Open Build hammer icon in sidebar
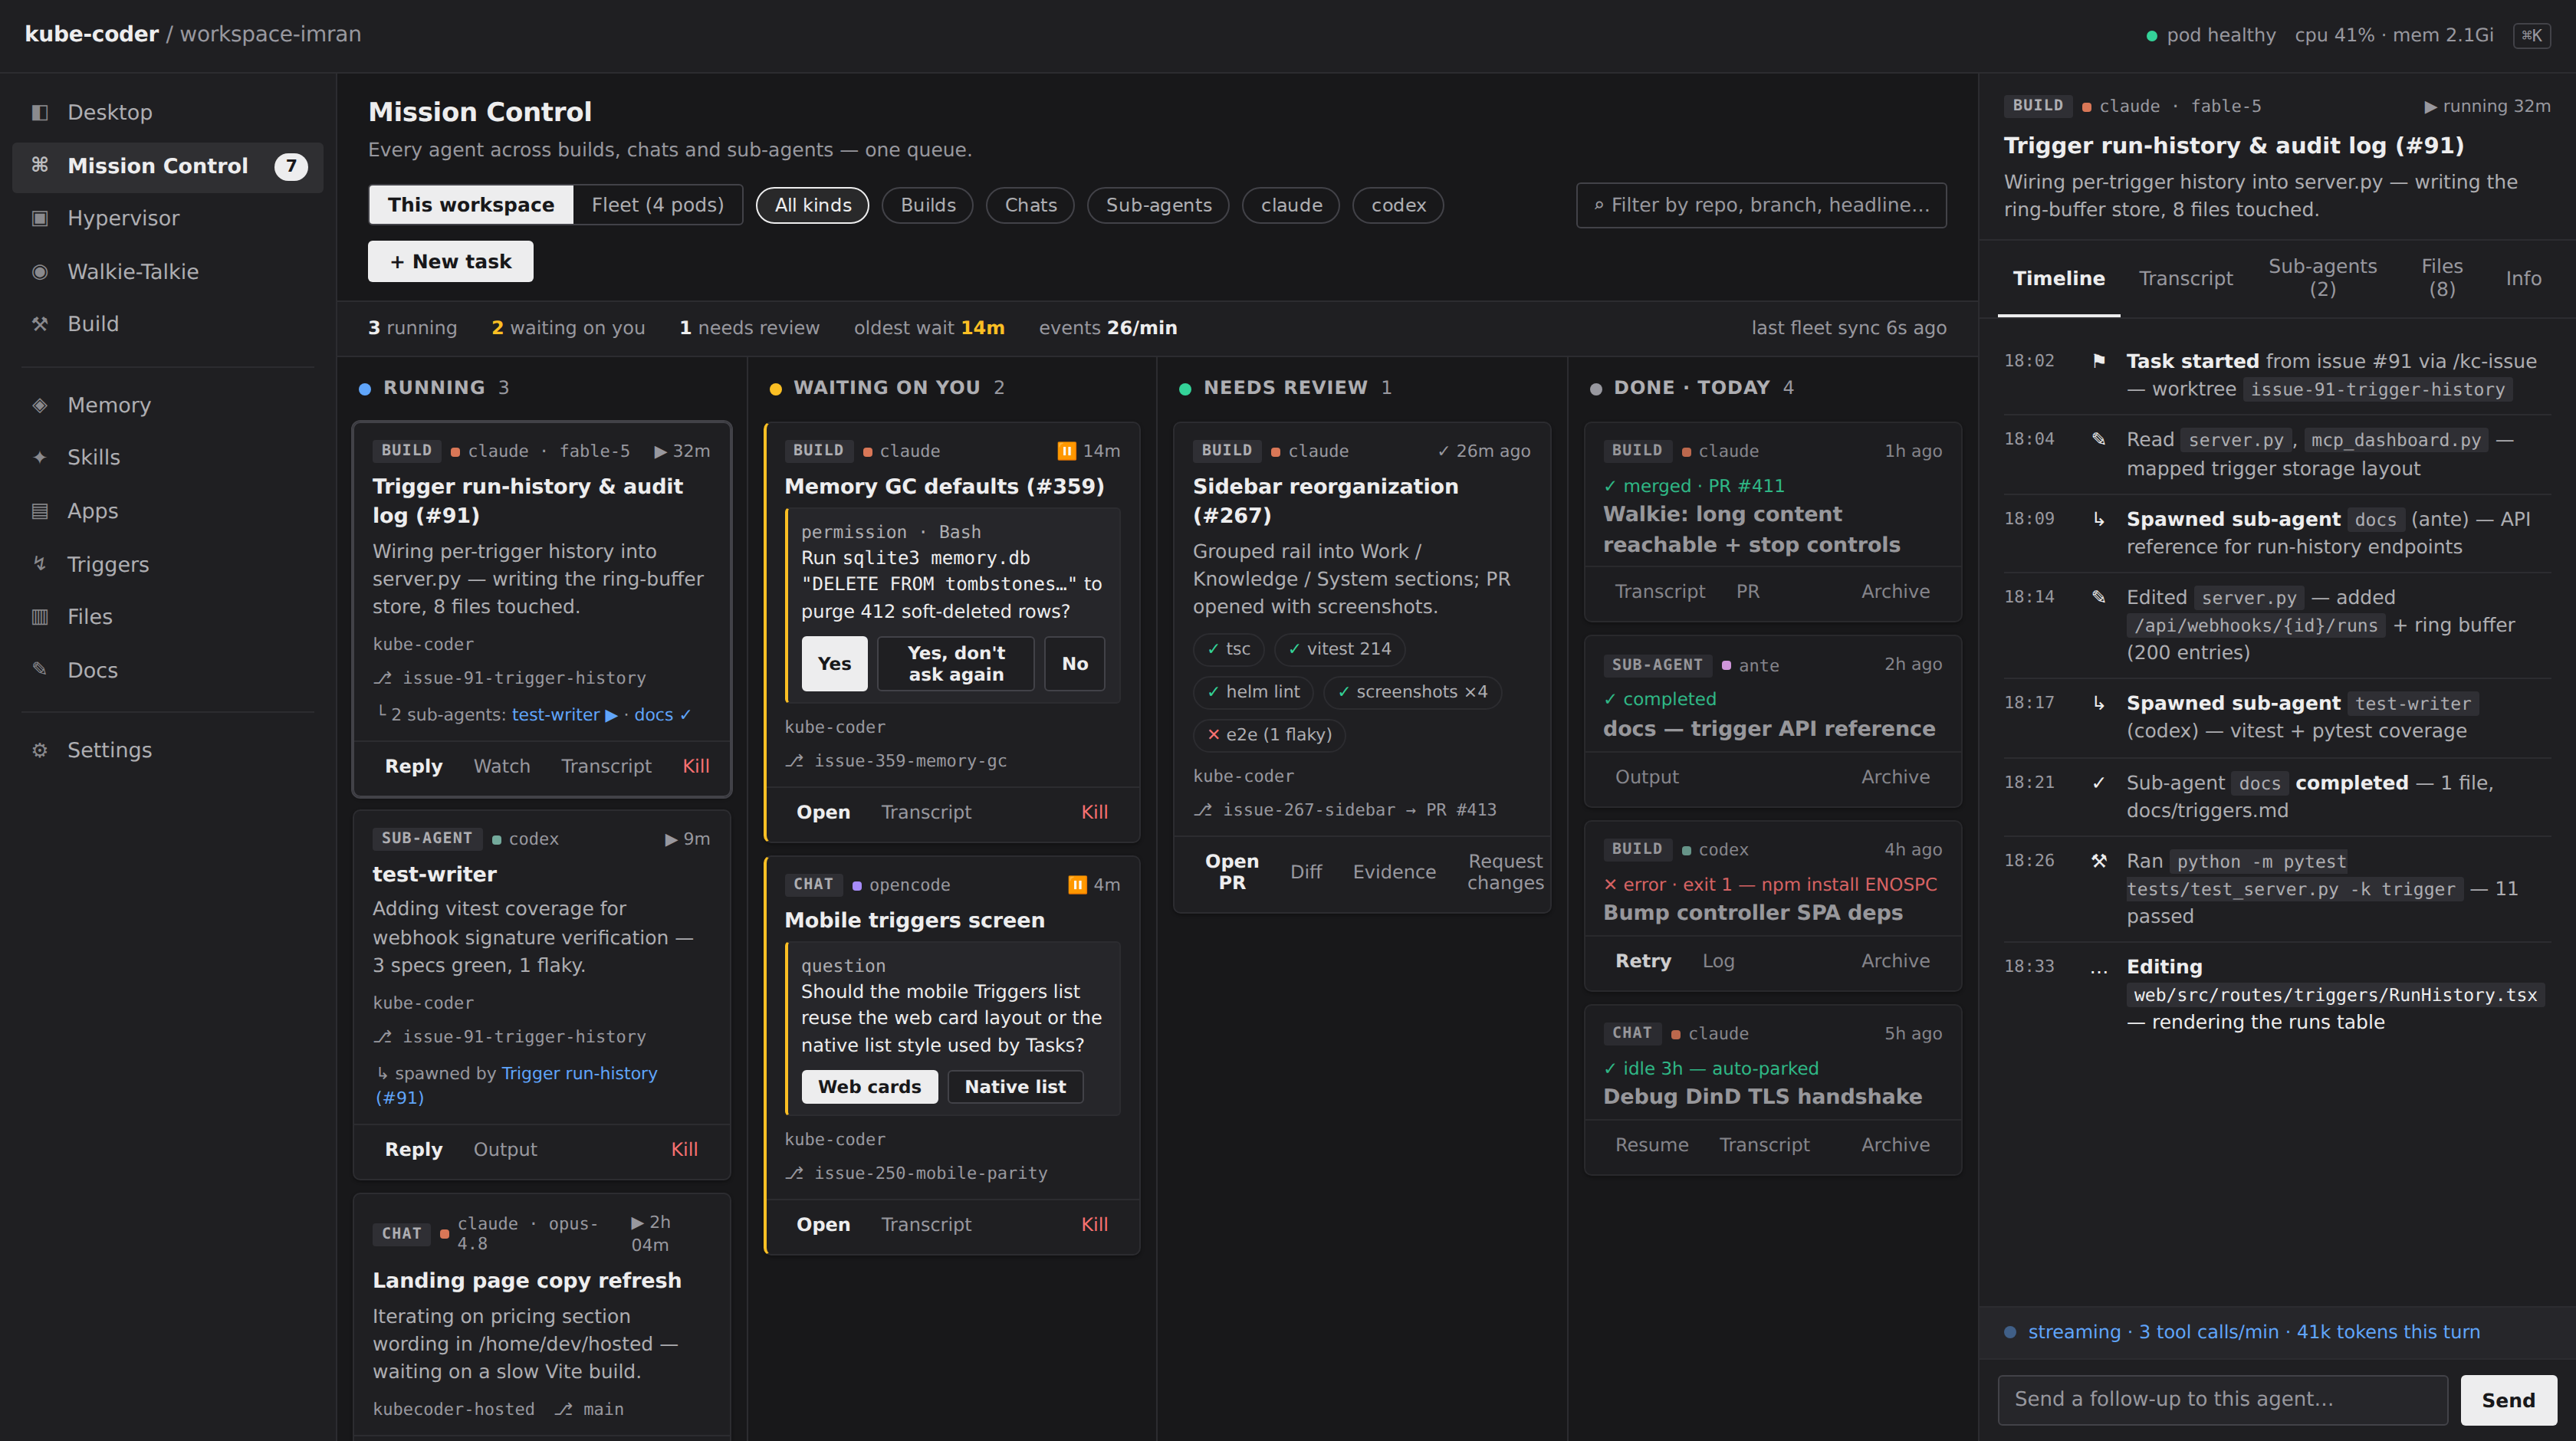Image resolution: width=2576 pixels, height=1441 pixels. pyautogui.click(x=40, y=324)
